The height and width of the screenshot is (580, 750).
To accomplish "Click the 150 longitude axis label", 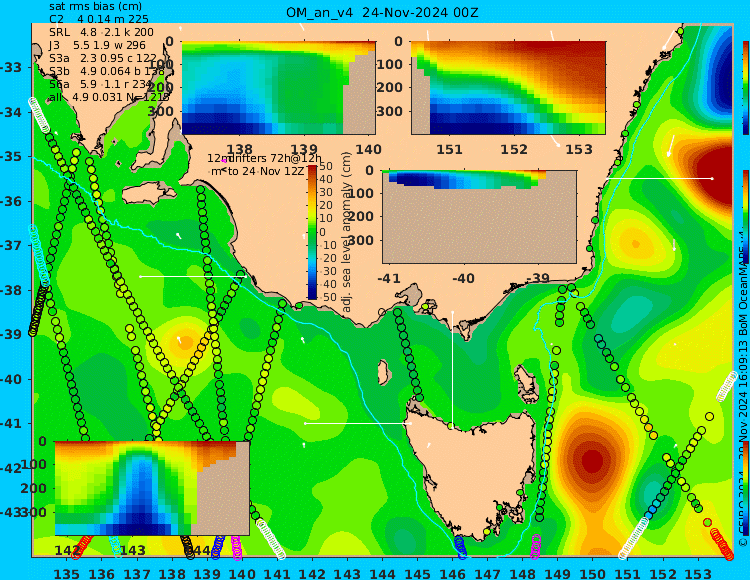I will [x=593, y=573].
